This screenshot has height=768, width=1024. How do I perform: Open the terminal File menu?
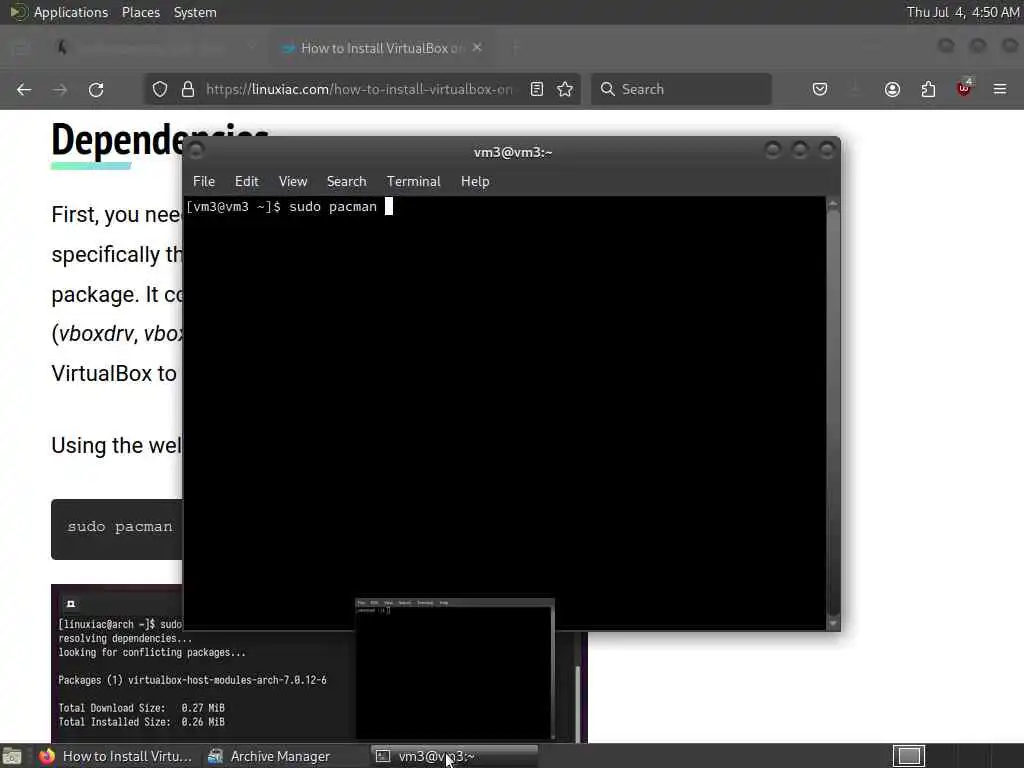[204, 182]
